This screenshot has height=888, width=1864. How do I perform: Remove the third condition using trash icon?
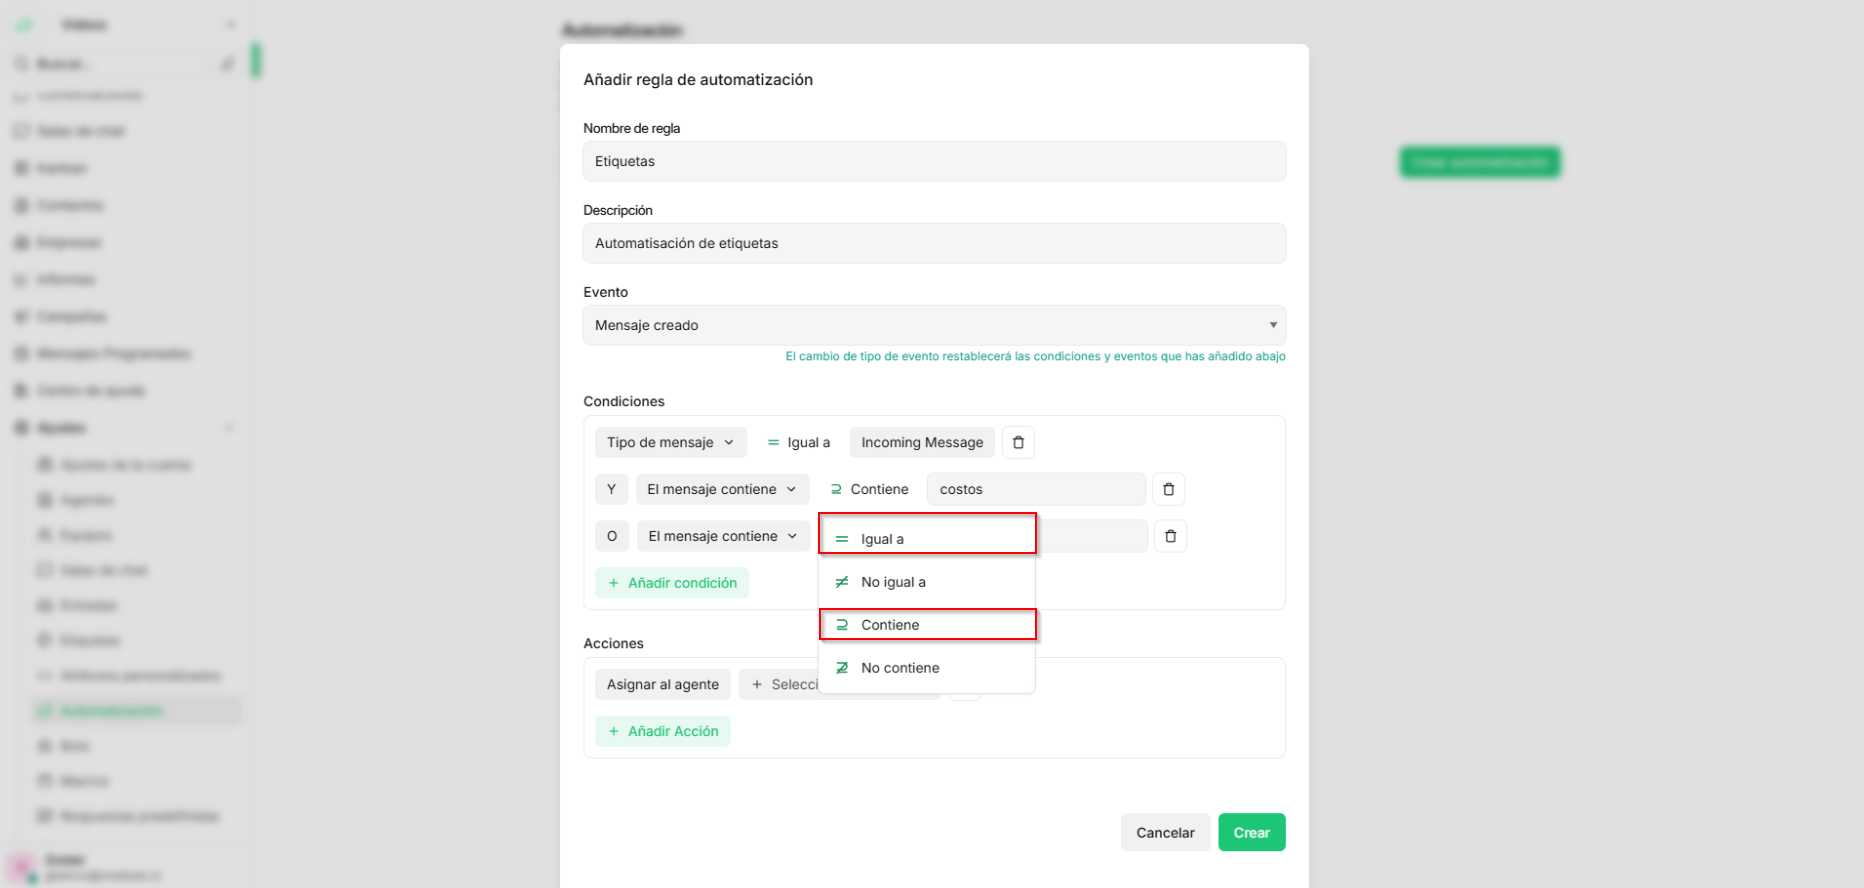[x=1170, y=536]
